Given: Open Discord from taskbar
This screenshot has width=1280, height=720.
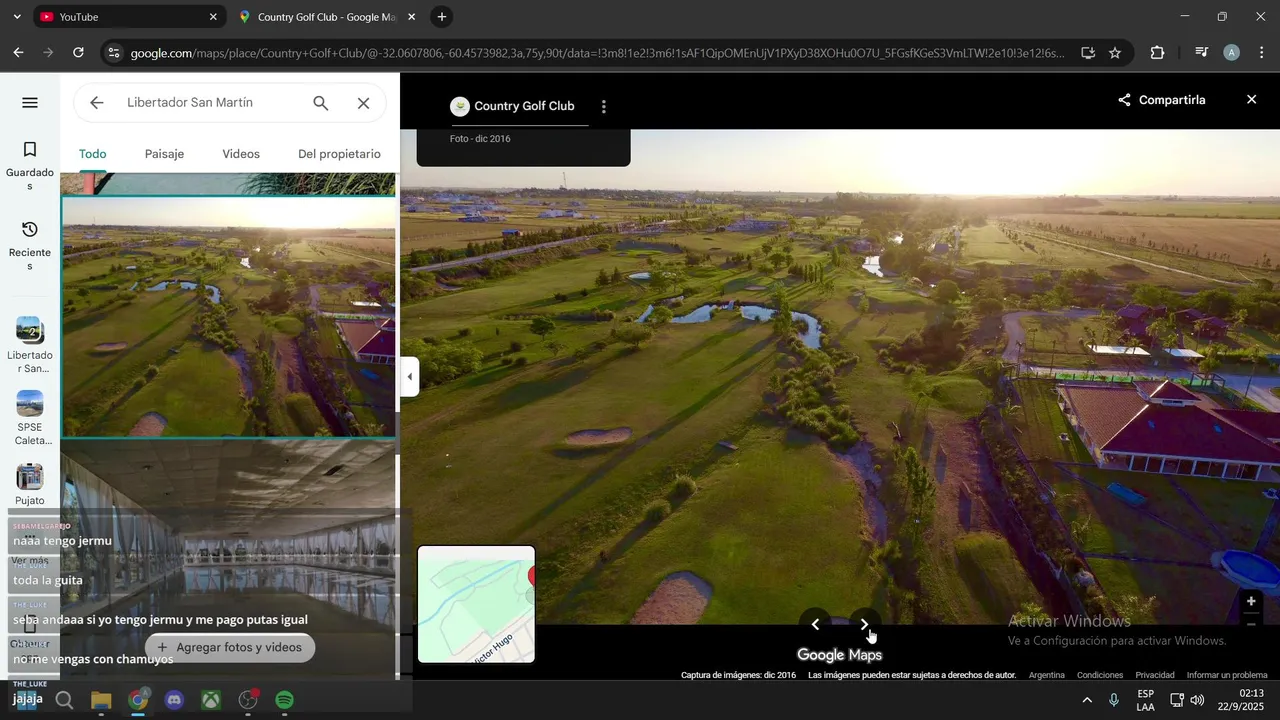Looking at the screenshot, I should coord(174,700).
